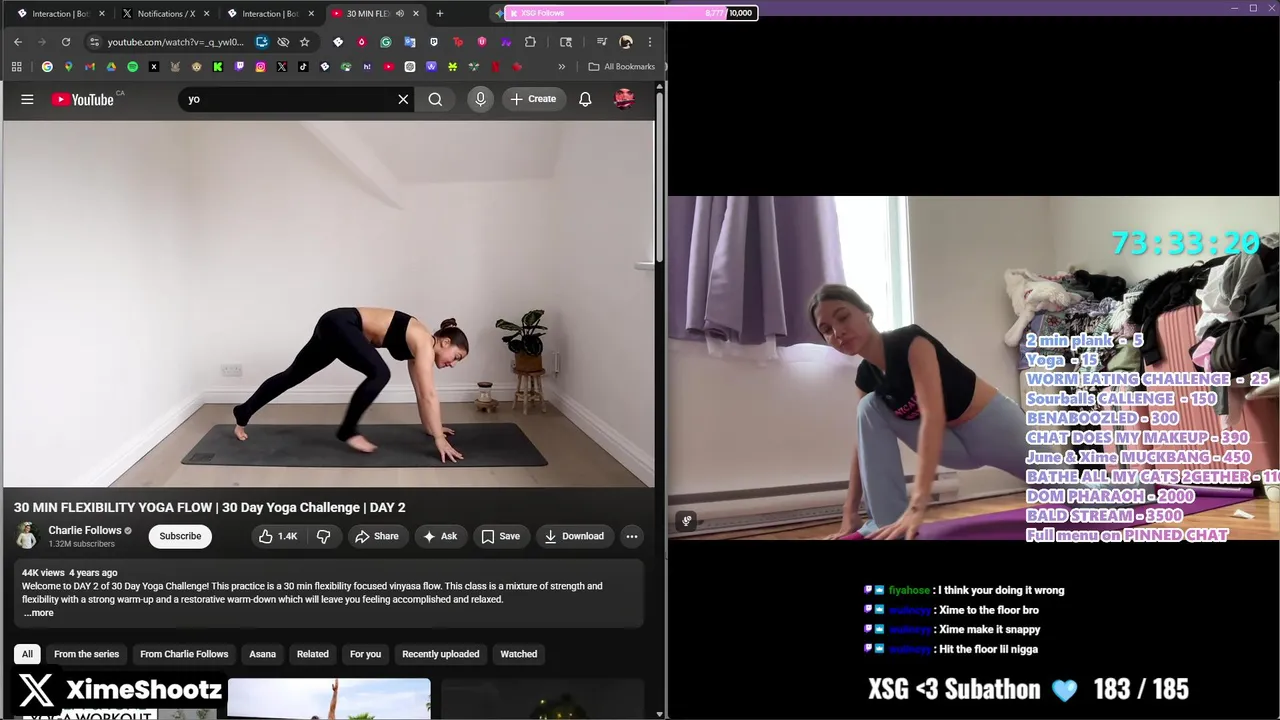Open the Gmail bookmark
Screen dimensions: 1280x720
(90, 67)
